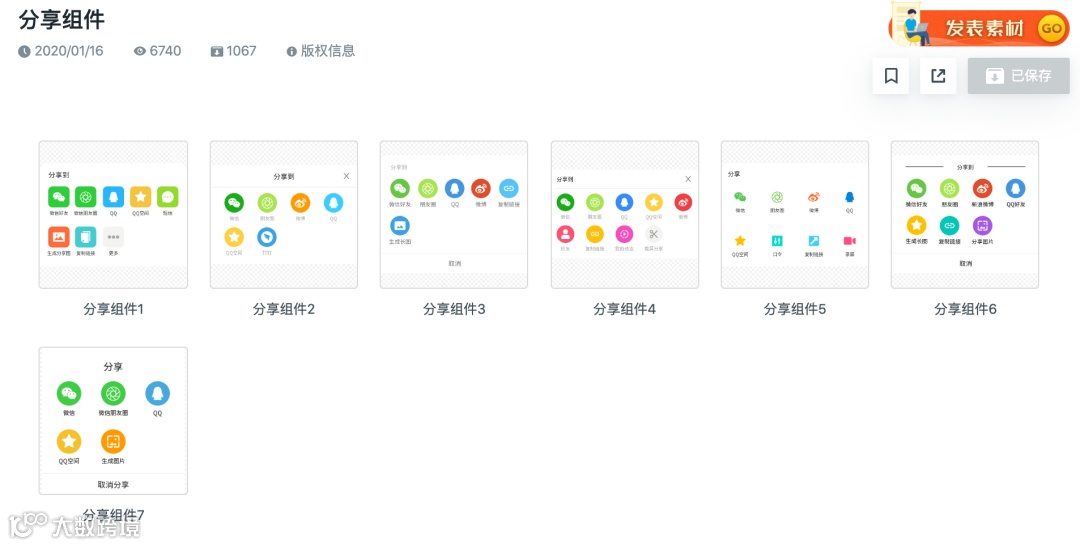This screenshot has width=1080, height=546.
Task: Click 复制链接 arrow icon in 分享组件5
Action: click(x=813, y=241)
